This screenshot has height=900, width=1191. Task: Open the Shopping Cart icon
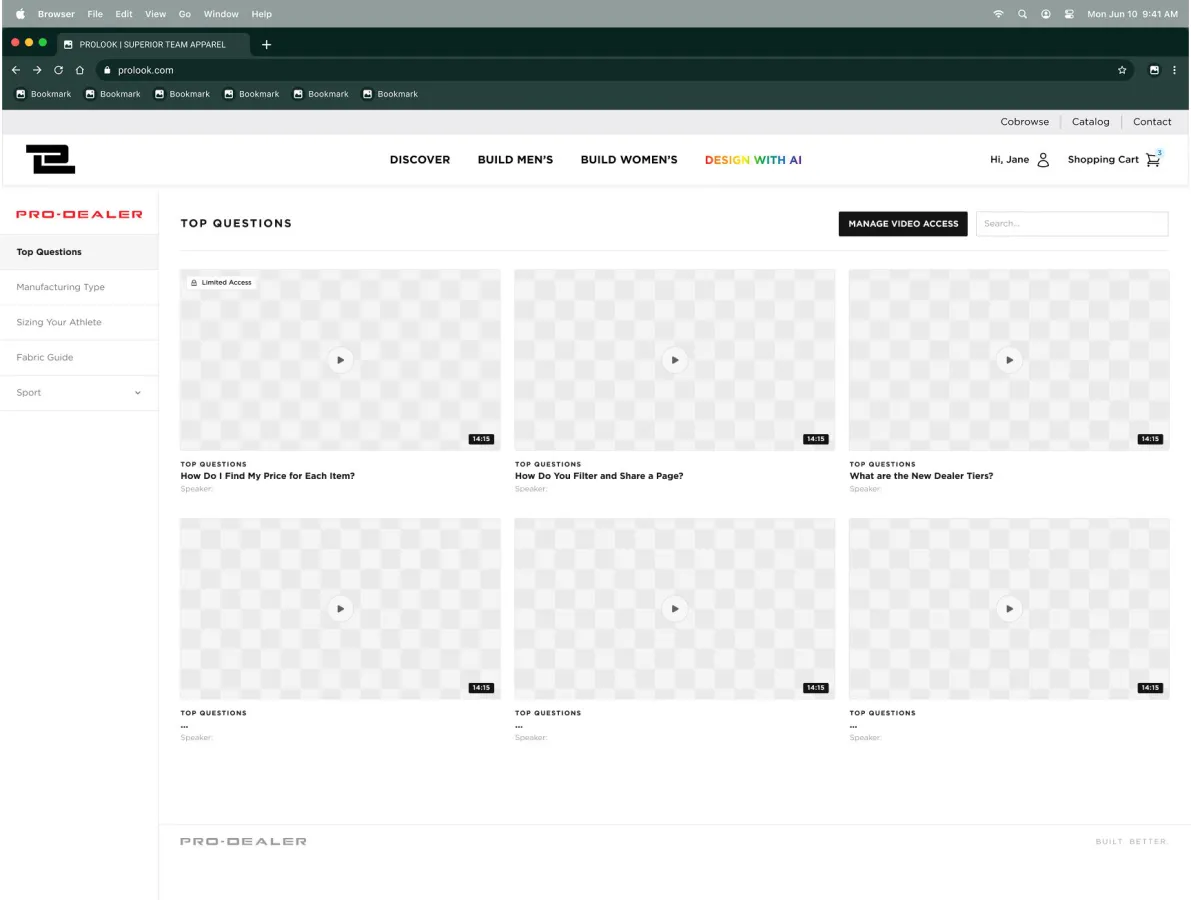click(x=1153, y=159)
